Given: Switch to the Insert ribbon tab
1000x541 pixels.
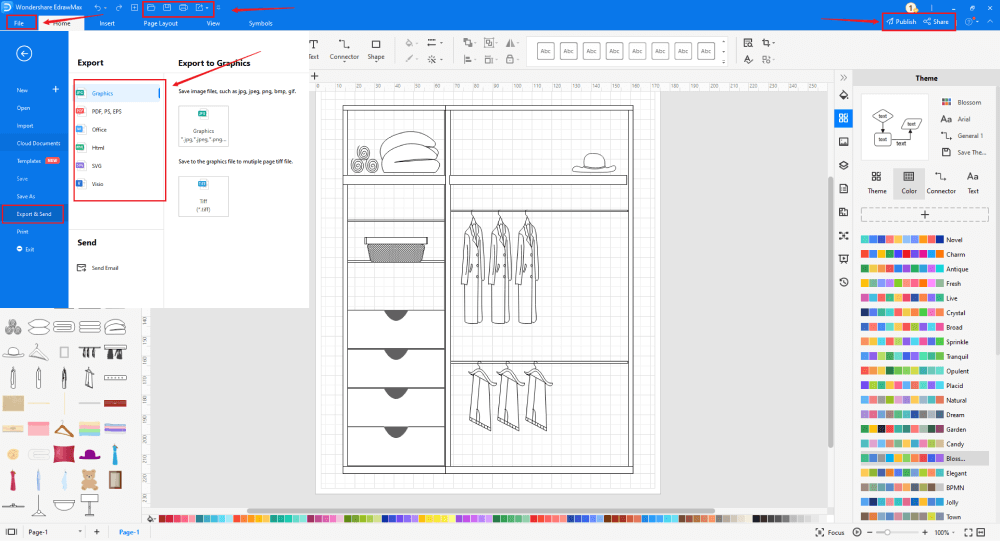Looking at the screenshot, I should click(107, 22).
